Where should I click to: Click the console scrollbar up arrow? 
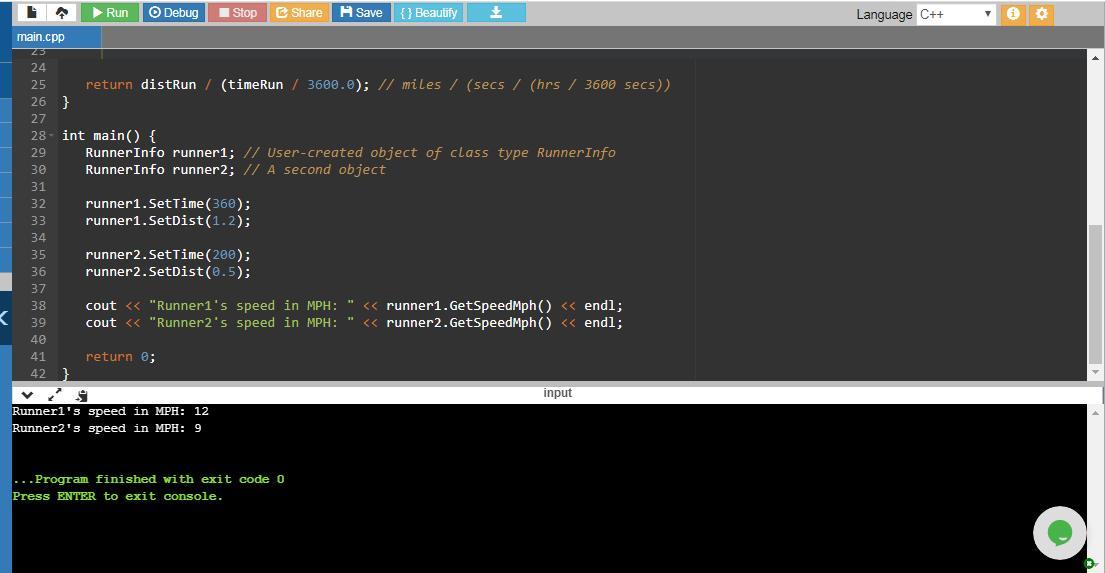tap(1095, 412)
